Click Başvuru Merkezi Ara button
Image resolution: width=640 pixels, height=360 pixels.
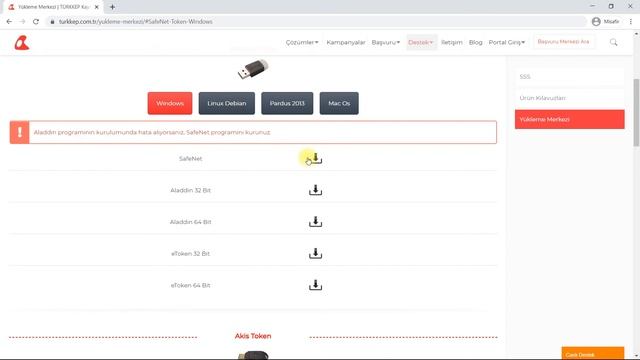coord(563,42)
